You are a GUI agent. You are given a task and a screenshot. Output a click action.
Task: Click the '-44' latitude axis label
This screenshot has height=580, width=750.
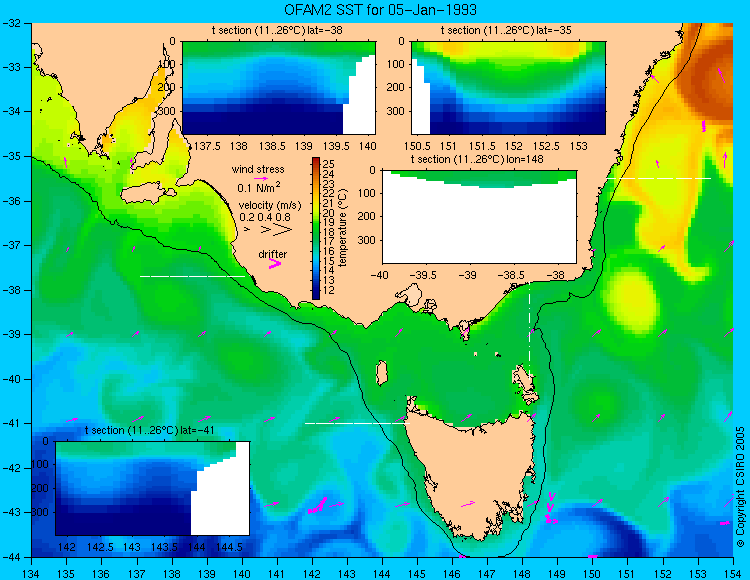click(11, 557)
